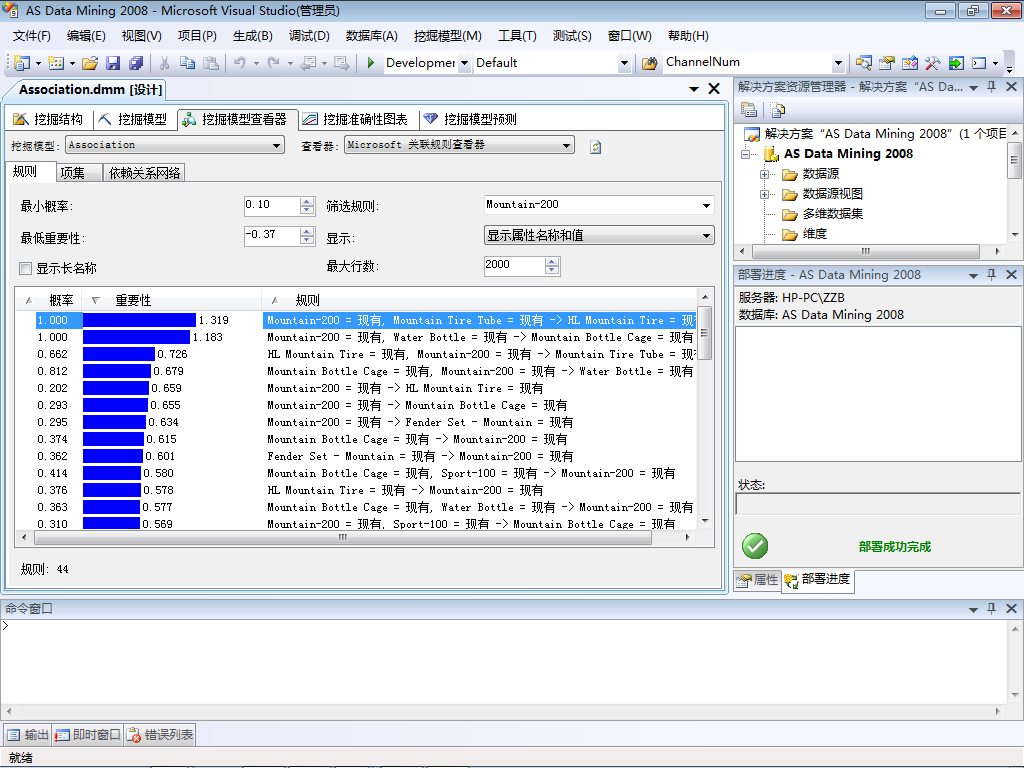Sort by the 规则 column header

click(480, 300)
